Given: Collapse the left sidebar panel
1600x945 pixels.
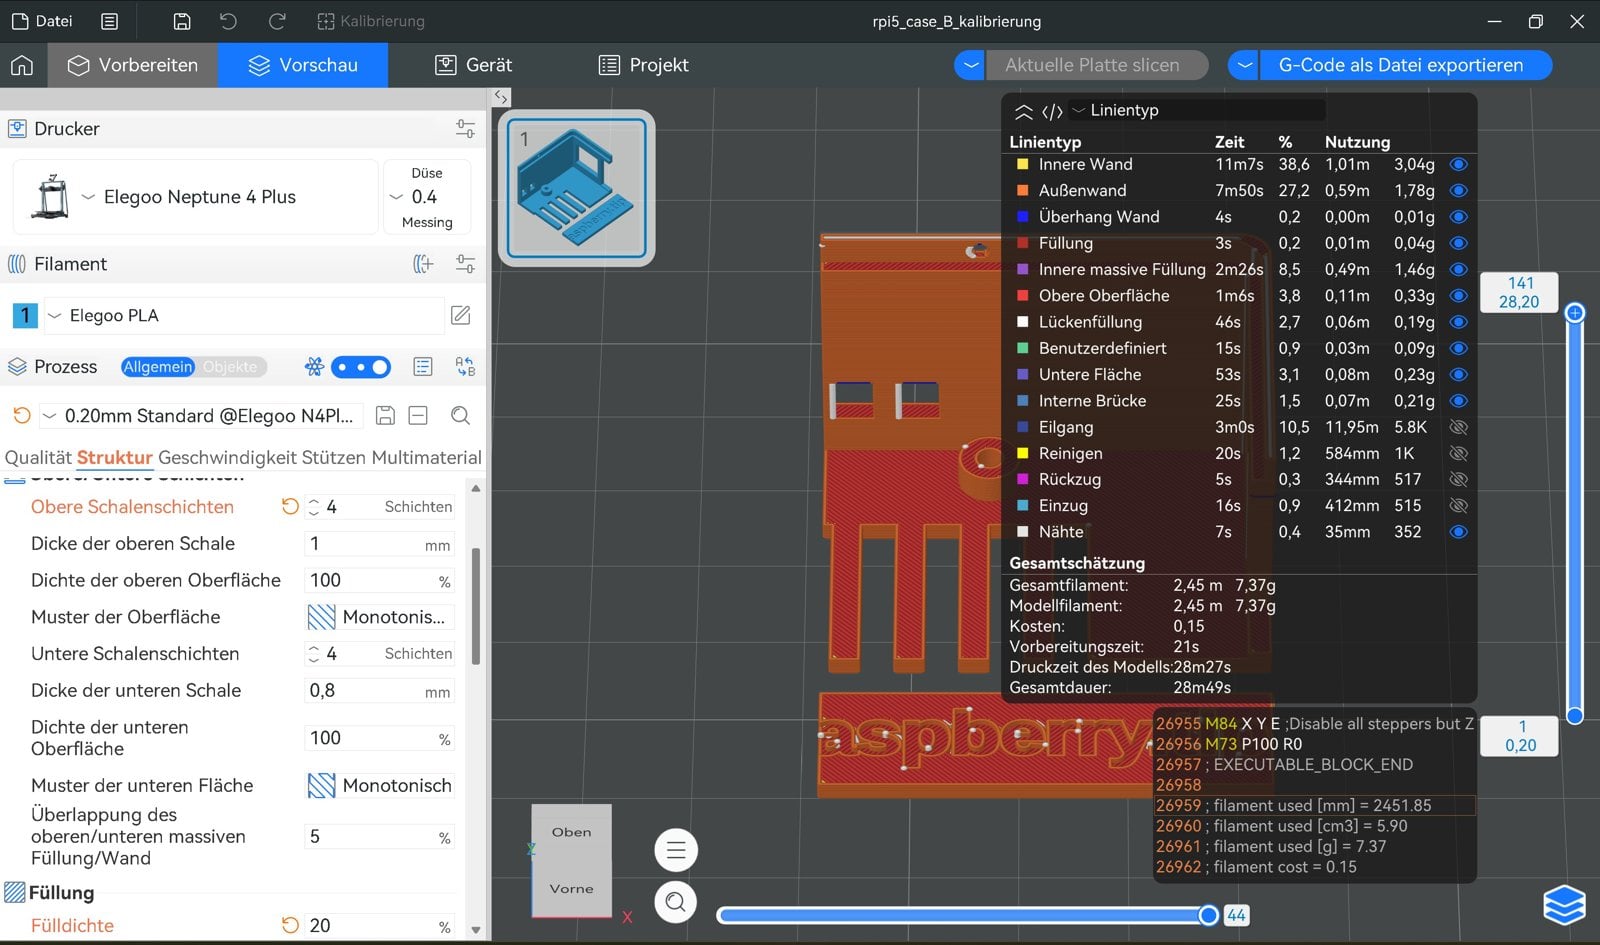Looking at the screenshot, I should pos(502,97).
